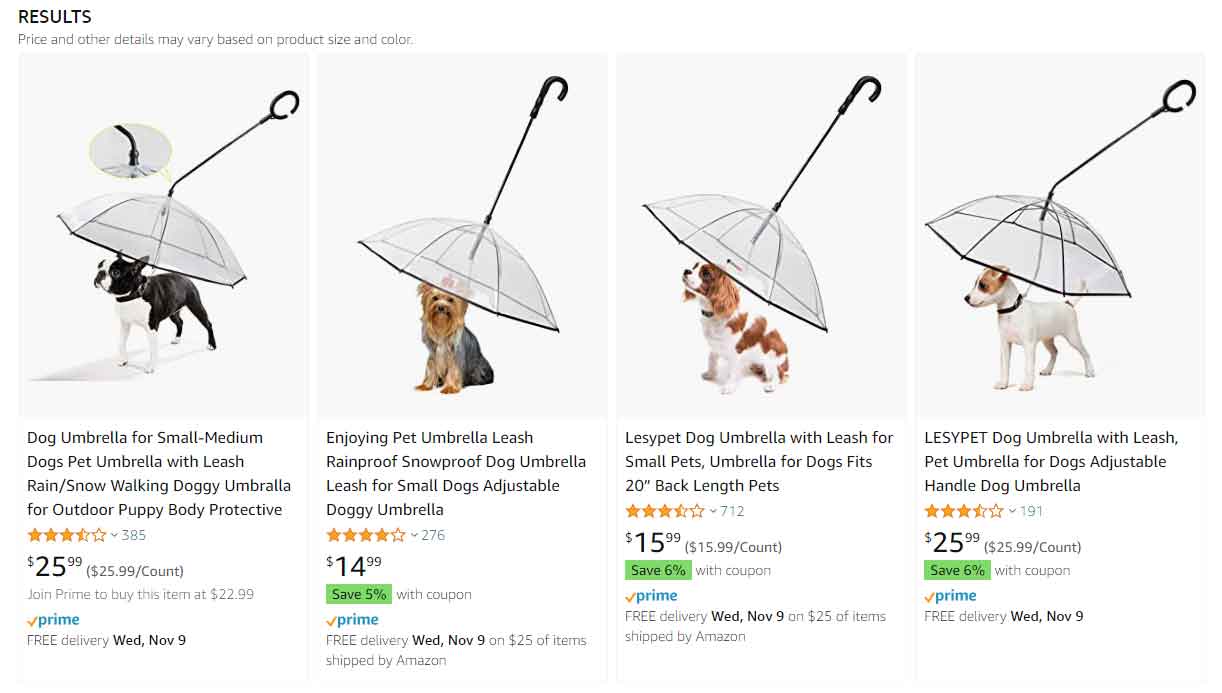Open the Yorkie umbrella leash product image
This screenshot has height=693, width=1222.
click(x=462, y=235)
